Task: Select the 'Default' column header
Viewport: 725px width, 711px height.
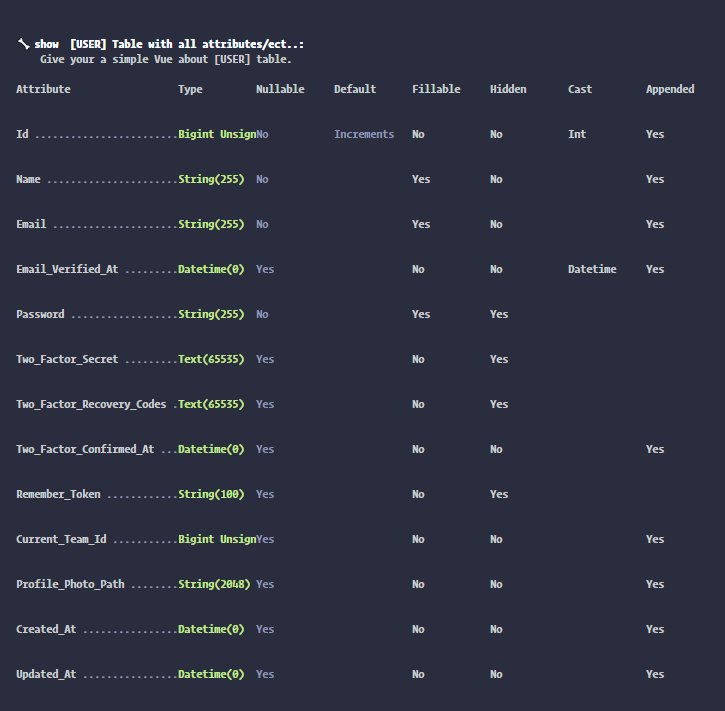Action: point(355,89)
